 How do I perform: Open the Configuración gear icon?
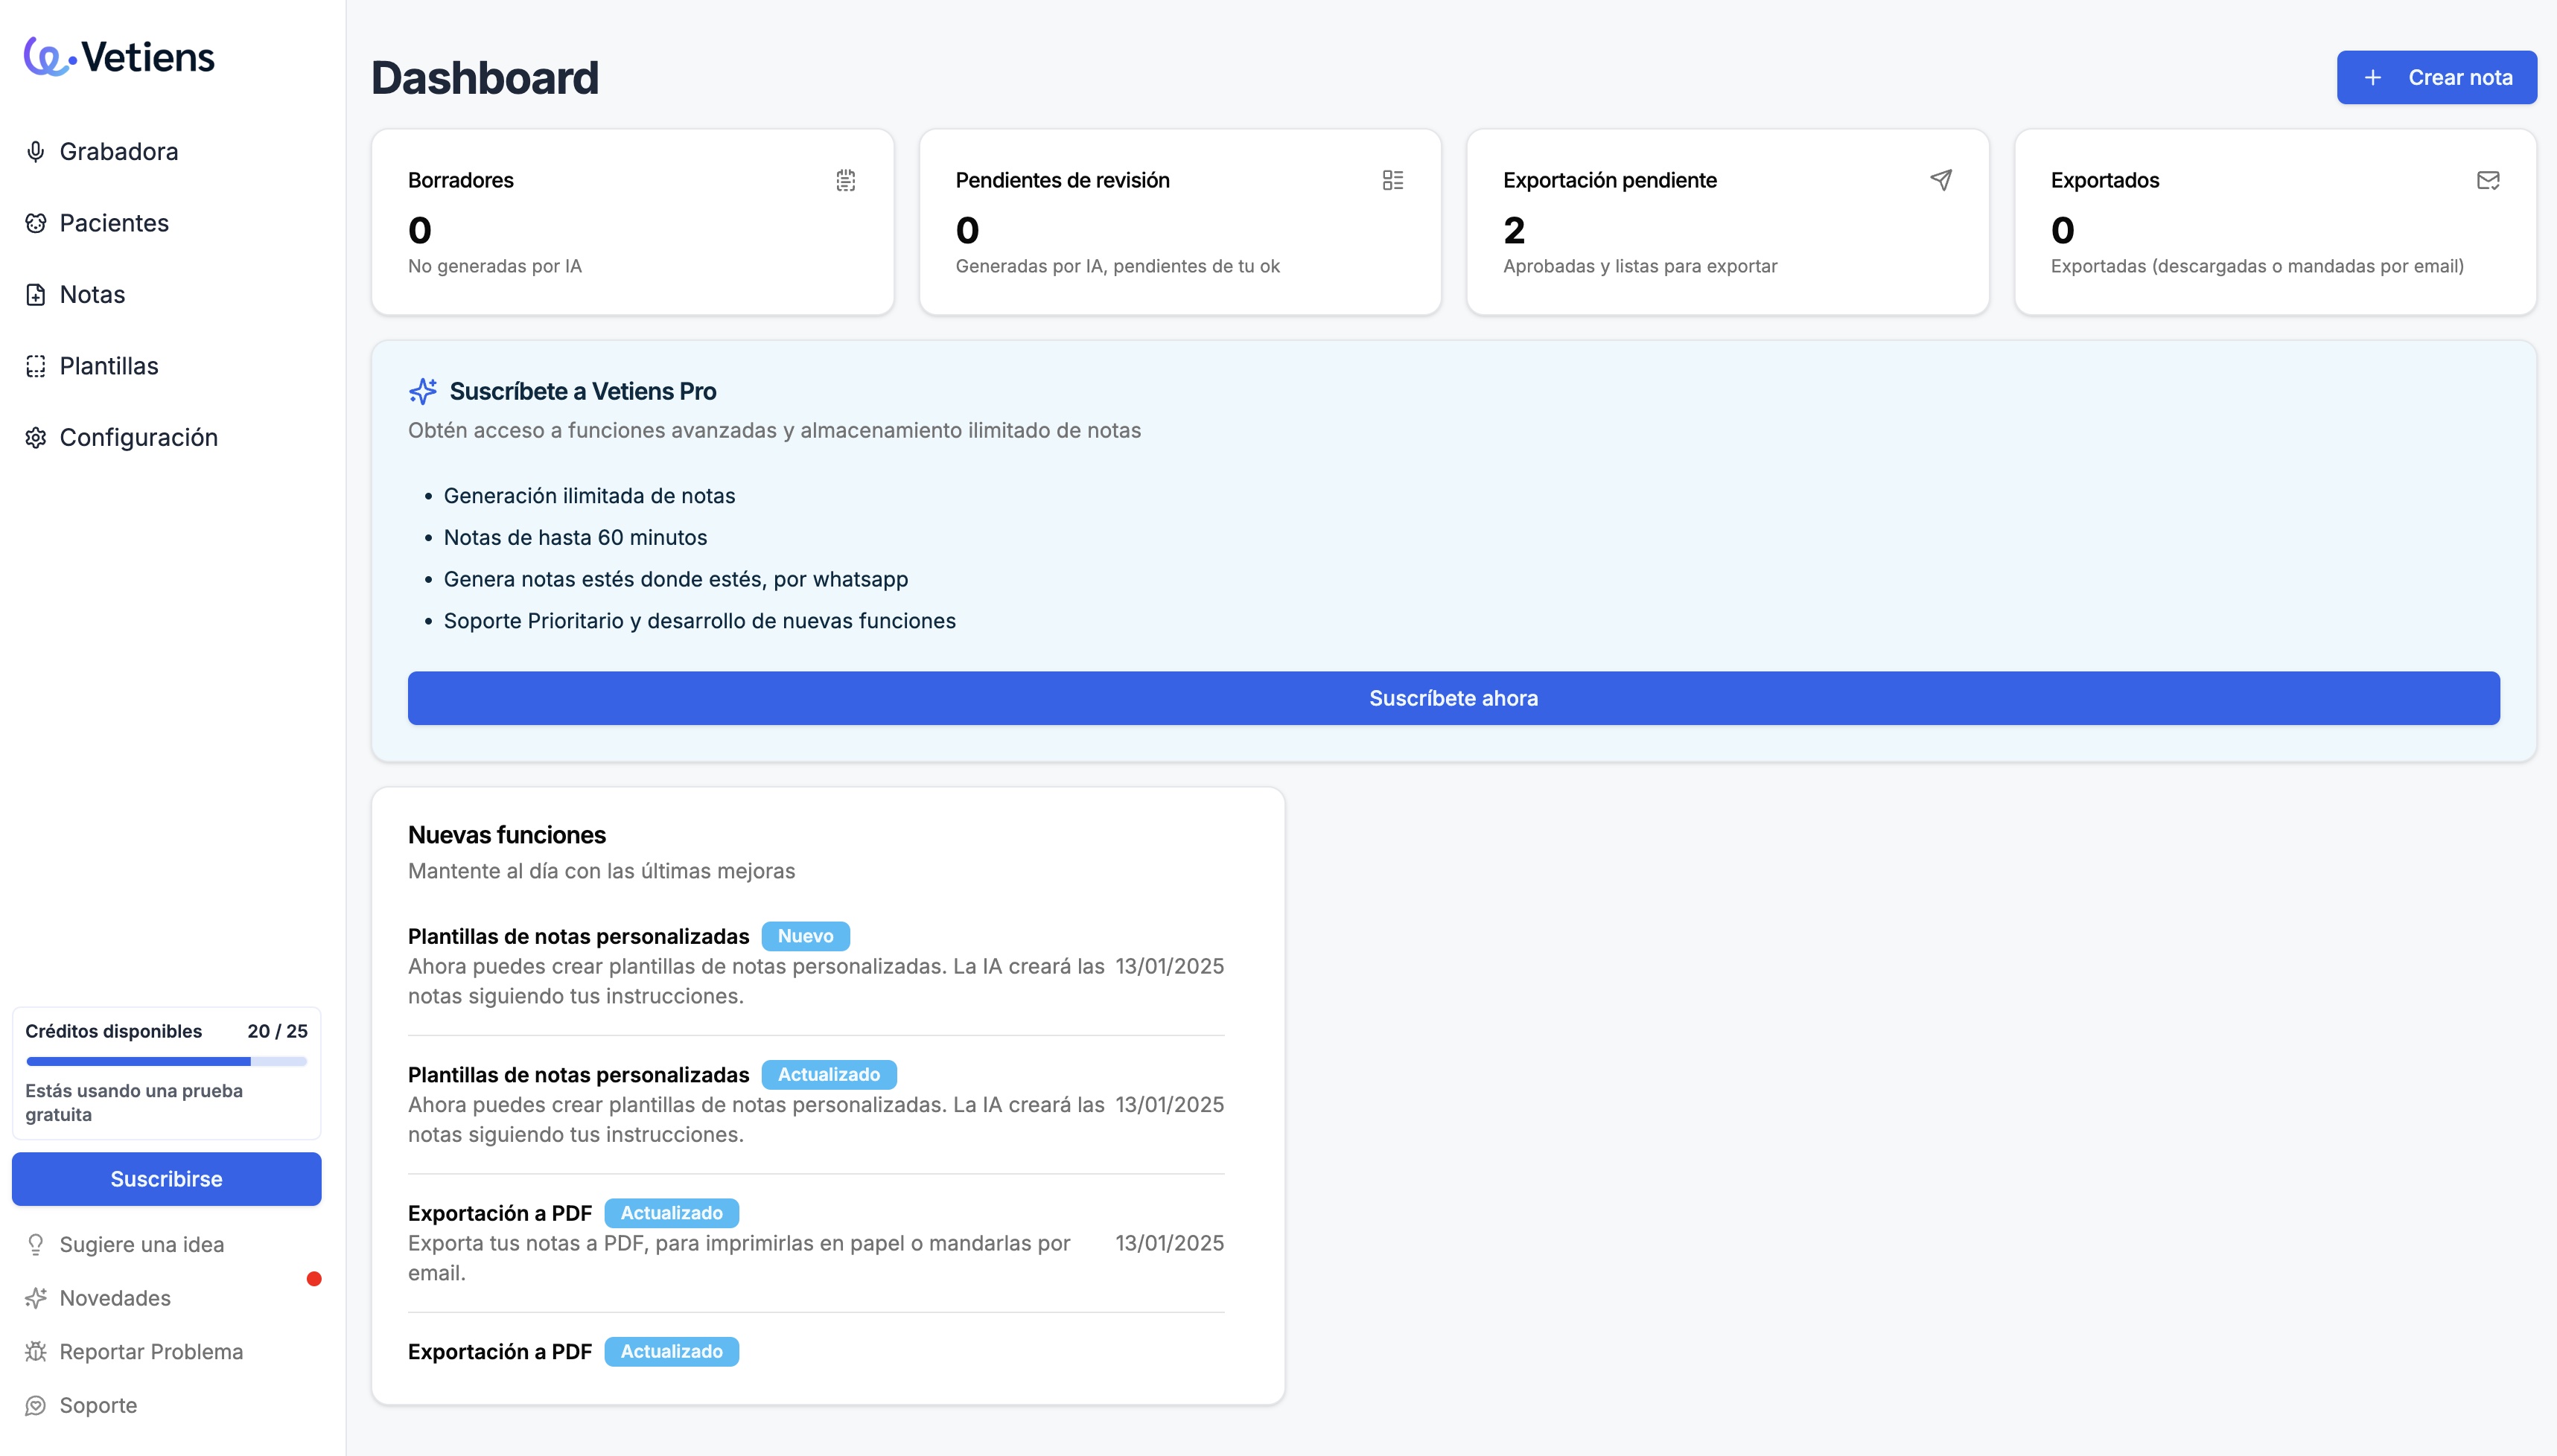36,438
